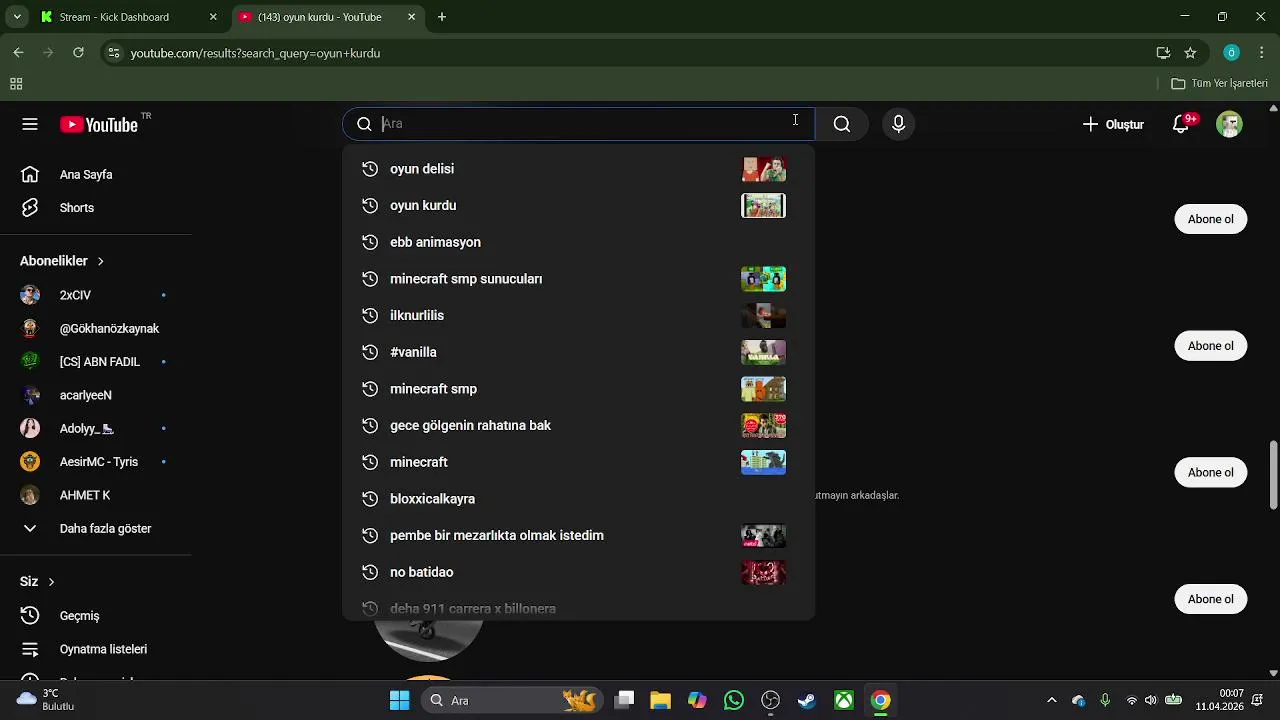
Task: Select suggestion 'minecraft smp sunucuları'
Action: (x=578, y=279)
